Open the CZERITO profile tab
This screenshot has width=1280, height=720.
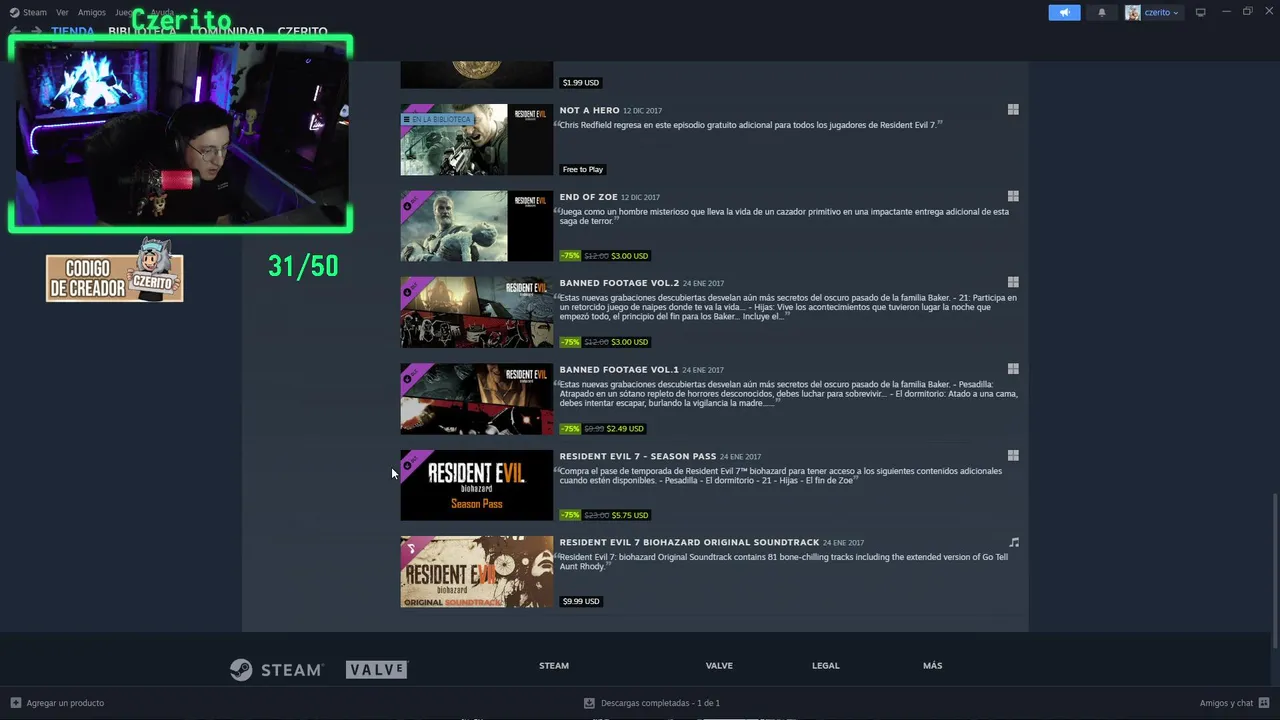click(302, 31)
